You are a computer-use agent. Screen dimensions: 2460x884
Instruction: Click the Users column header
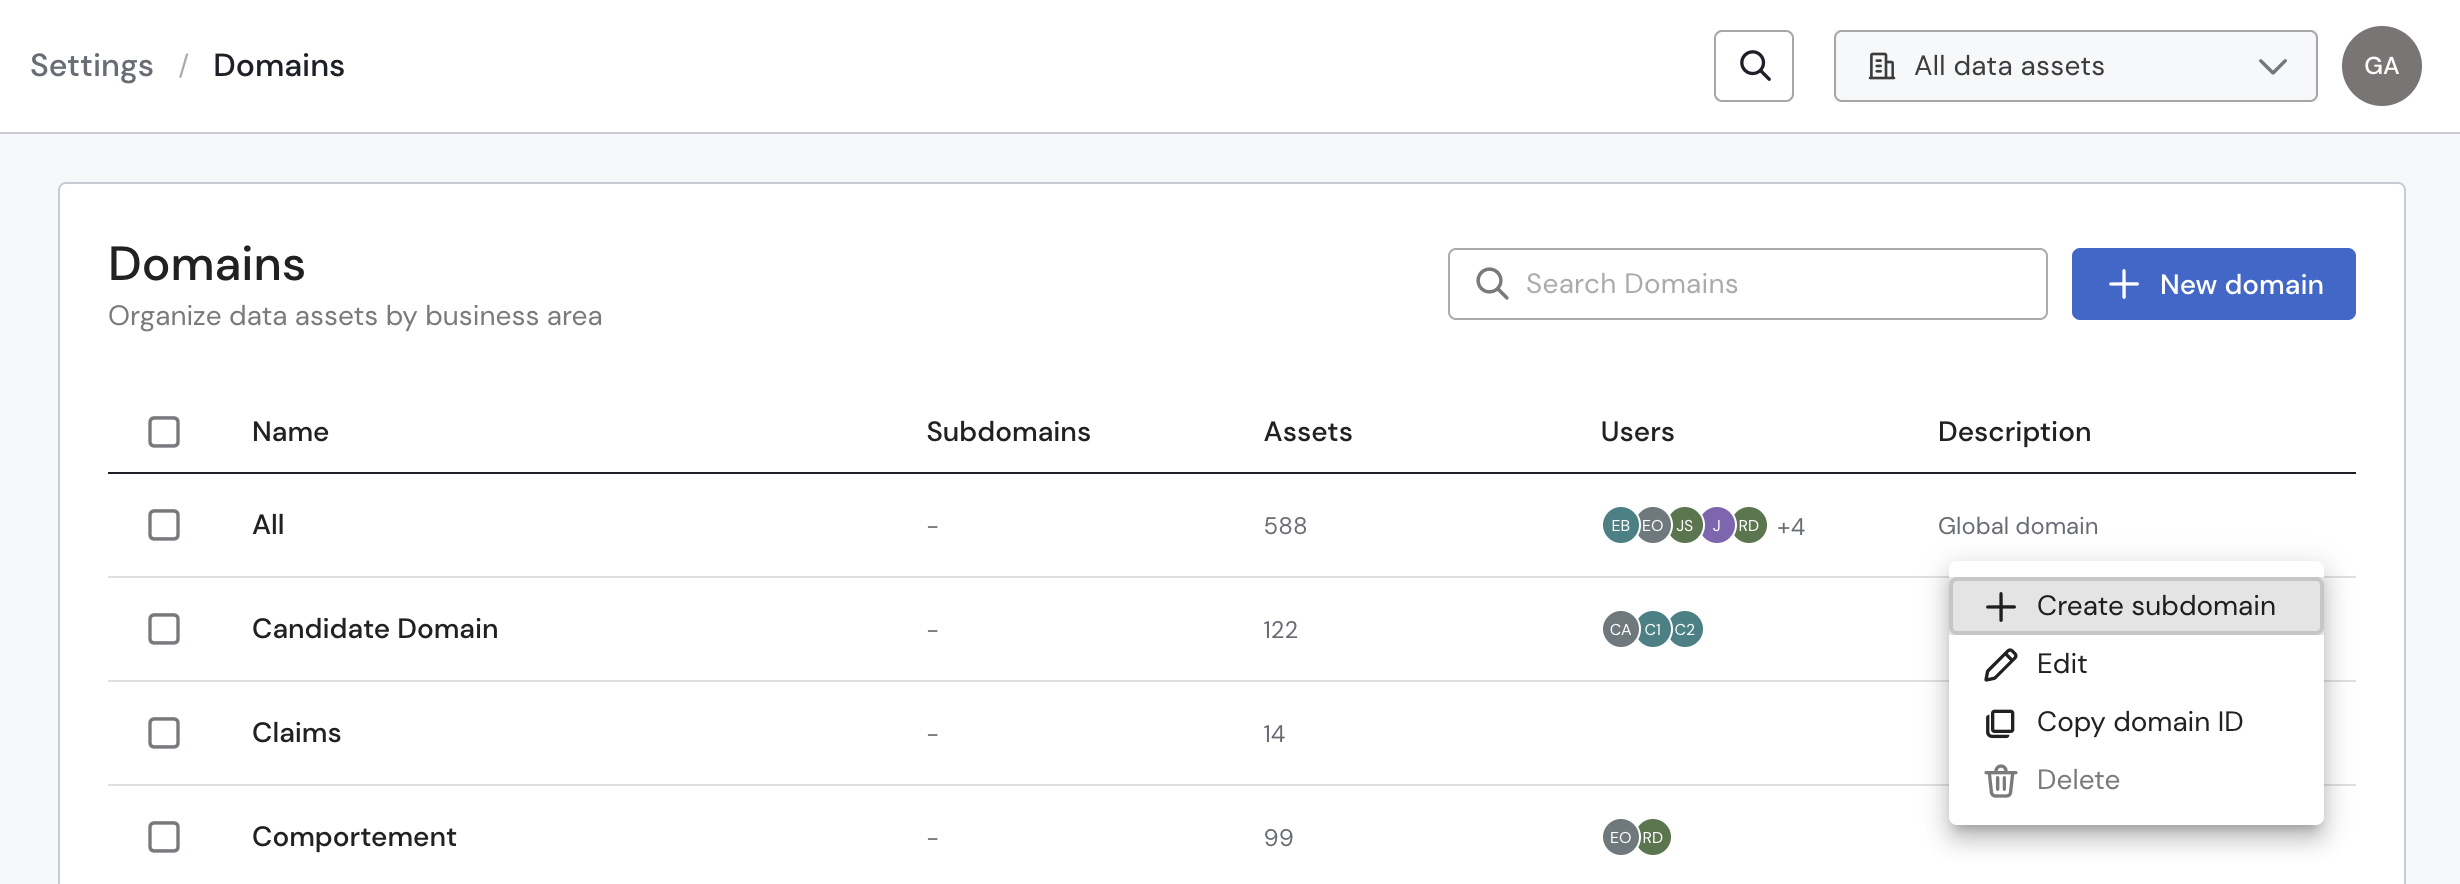(1637, 432)
